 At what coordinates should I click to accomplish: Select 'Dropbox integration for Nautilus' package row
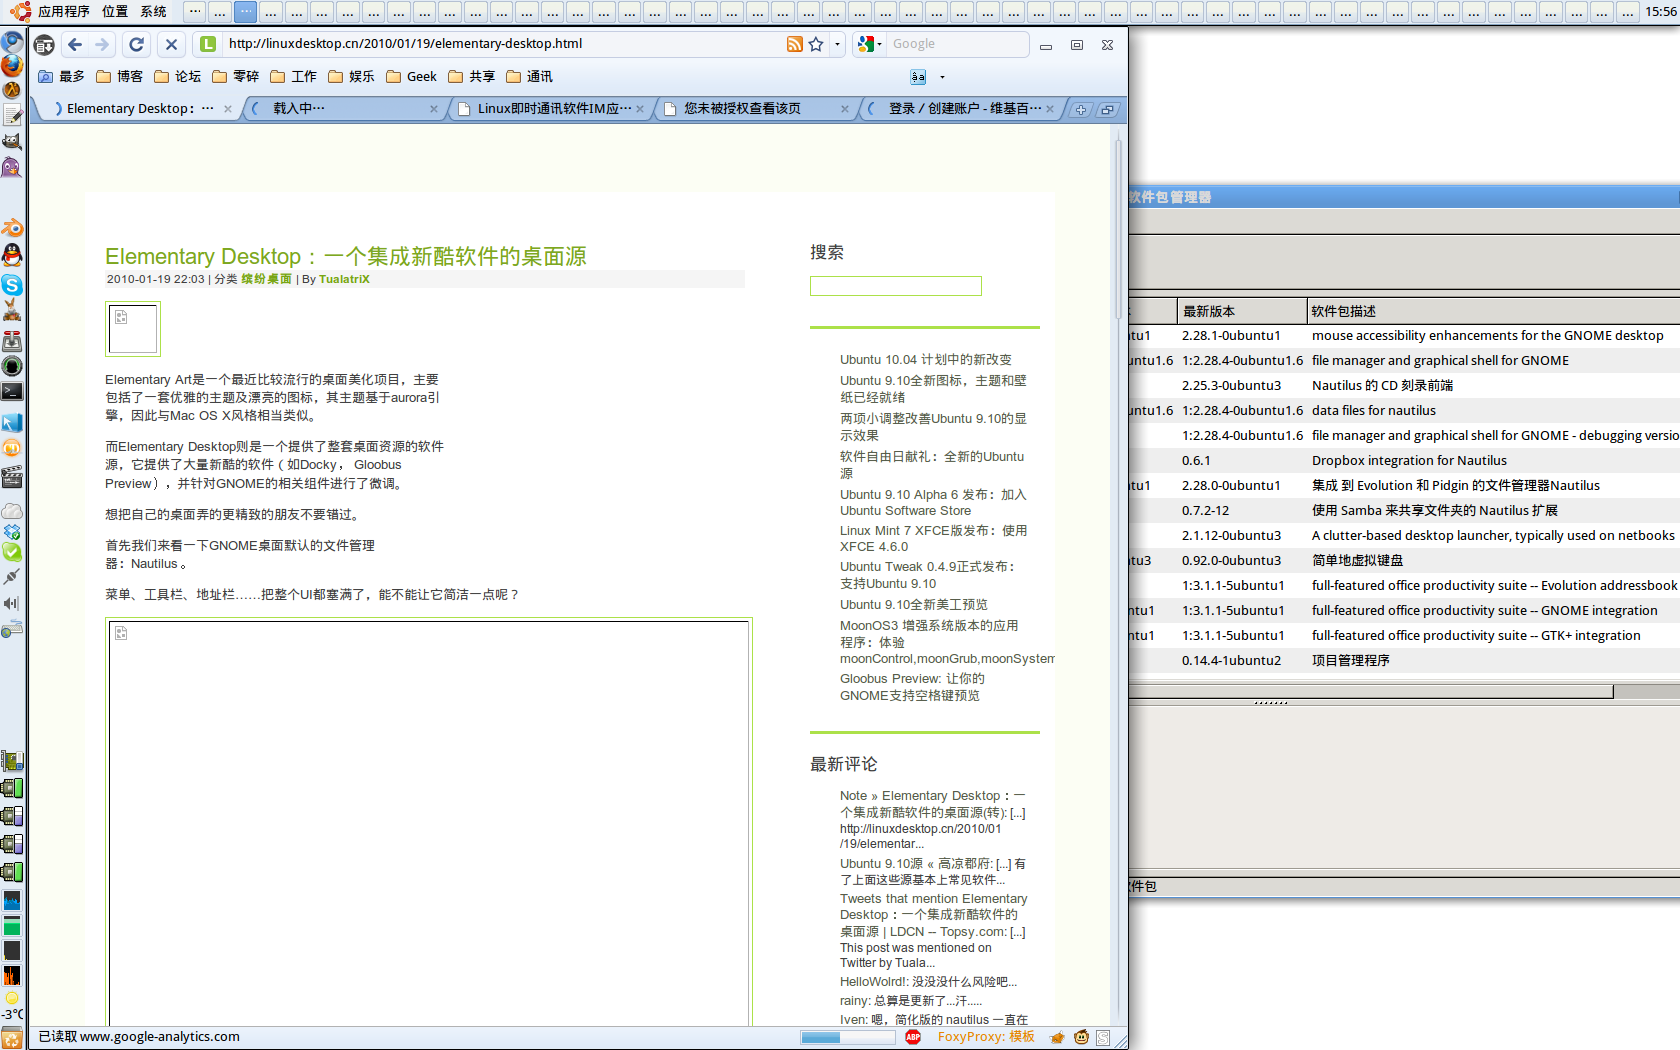tap(1404, 461)
